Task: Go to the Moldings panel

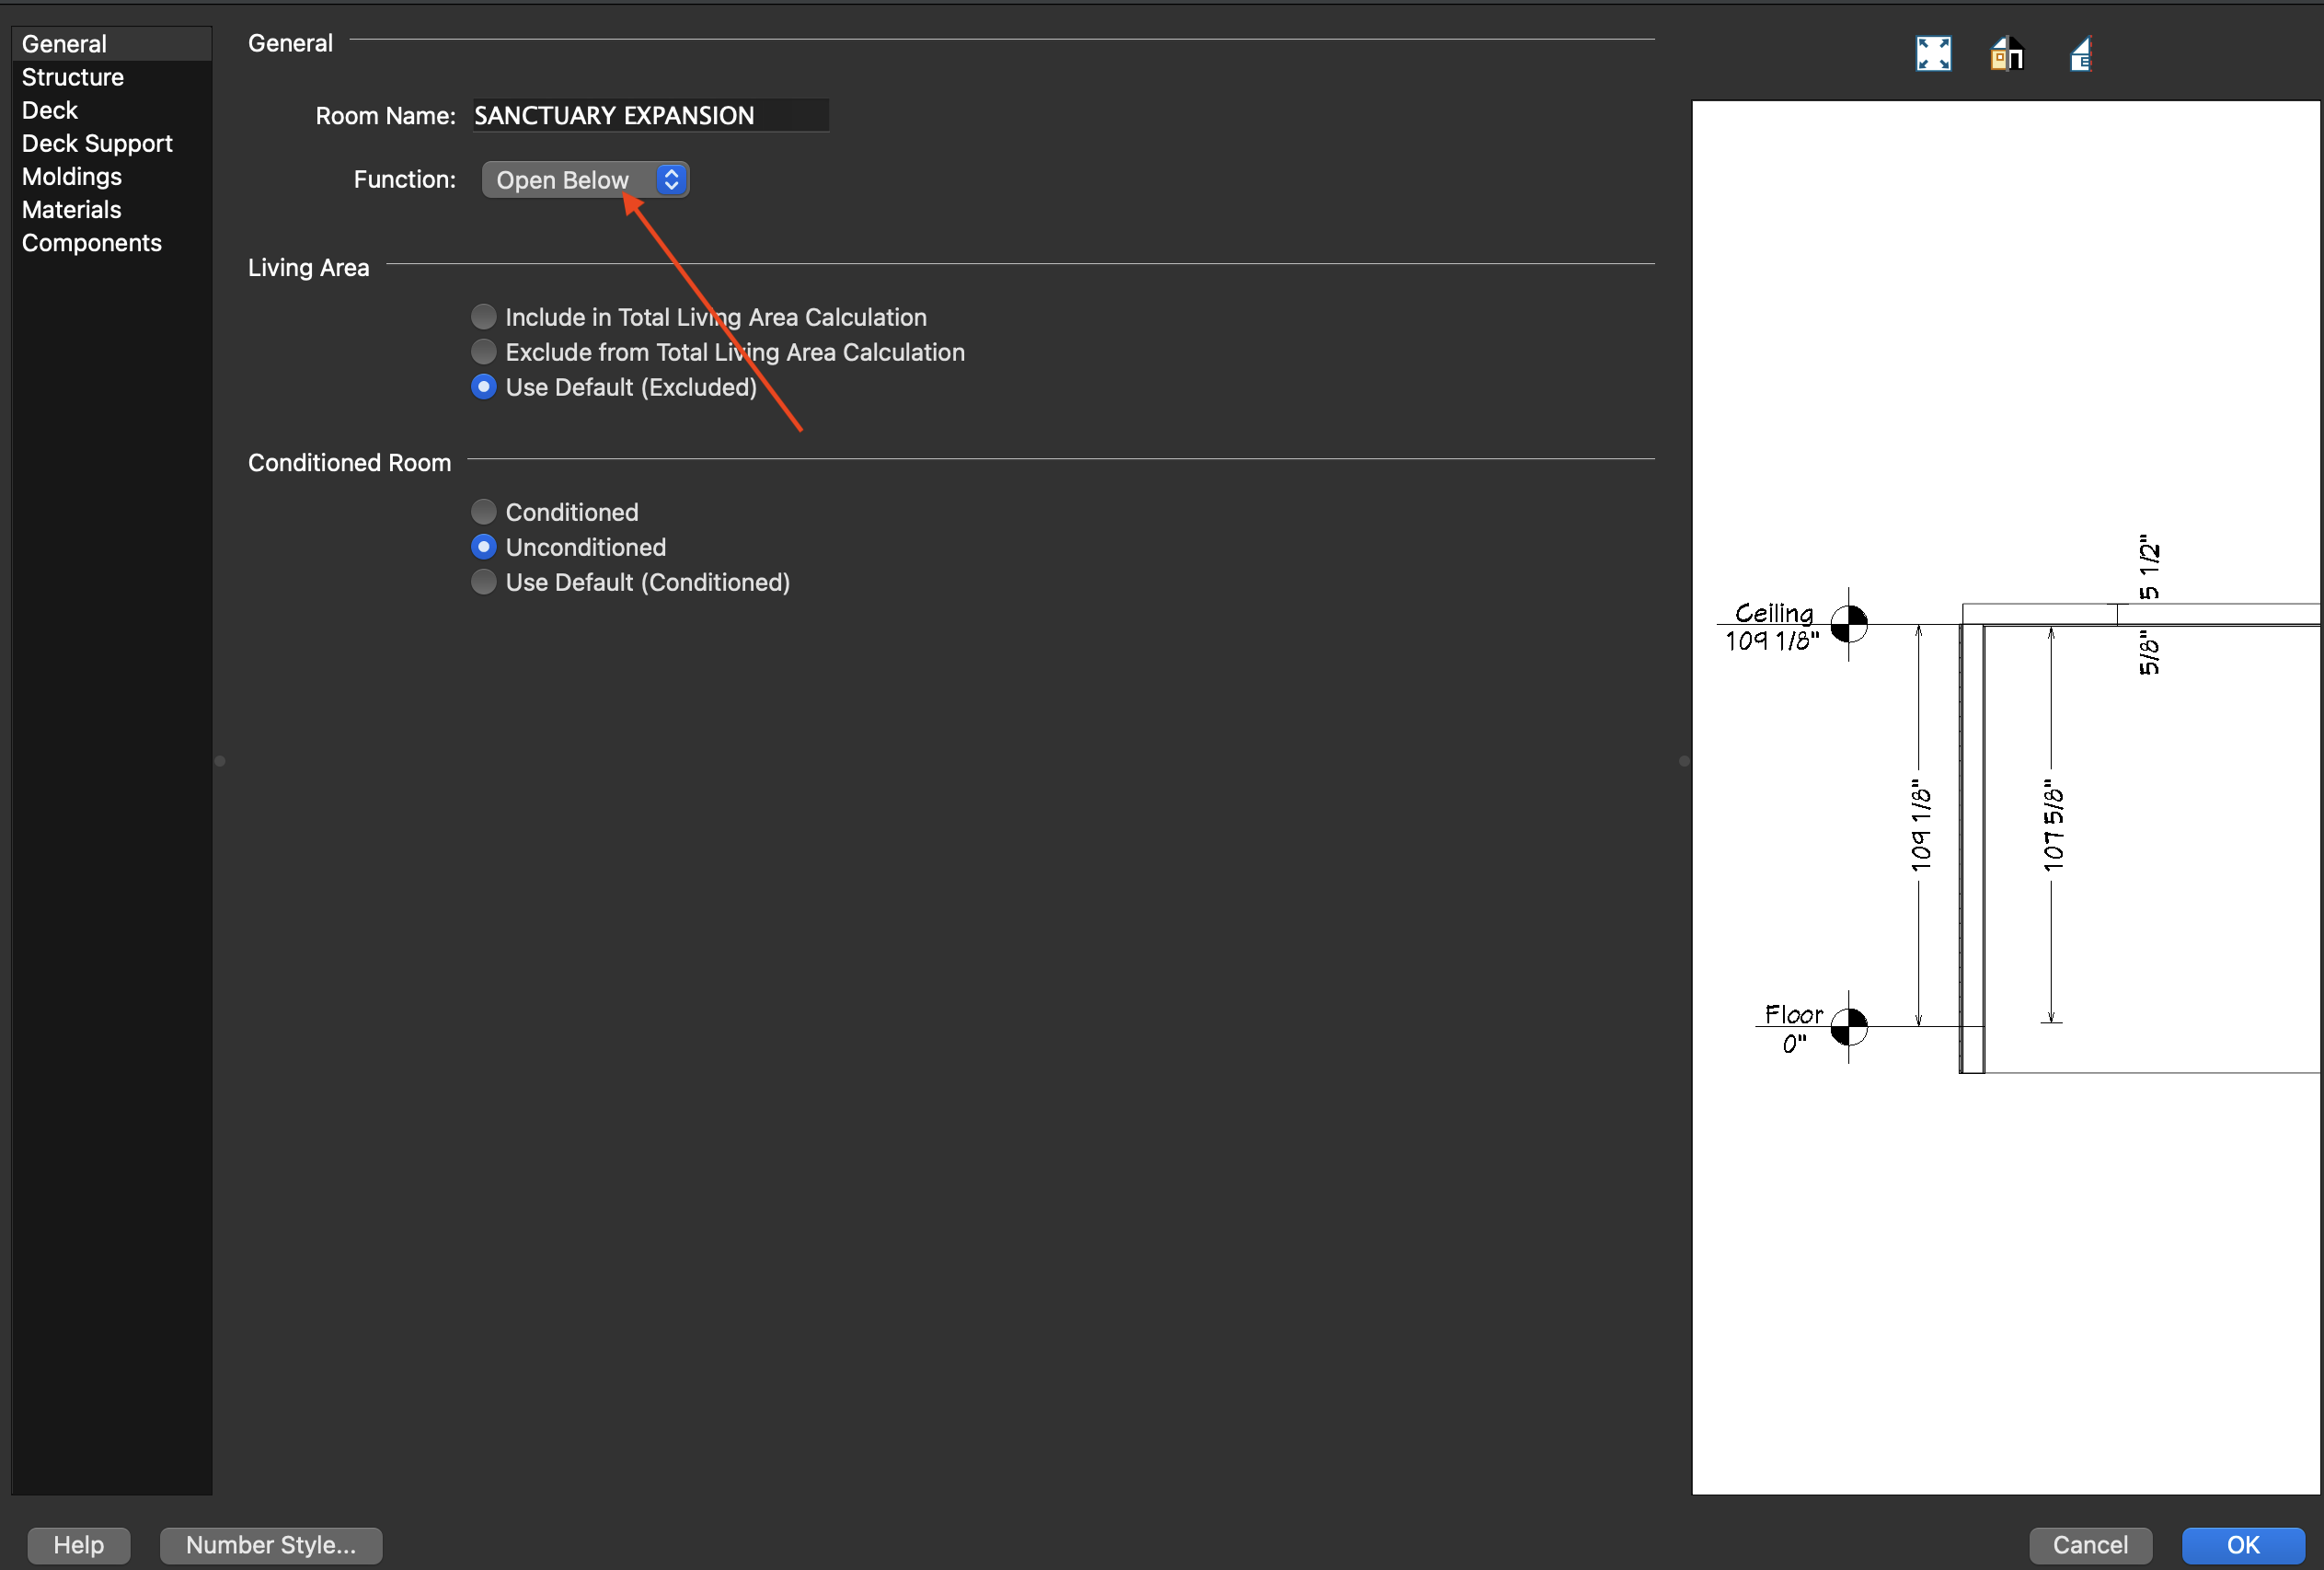Action: [x=72, y=176]
